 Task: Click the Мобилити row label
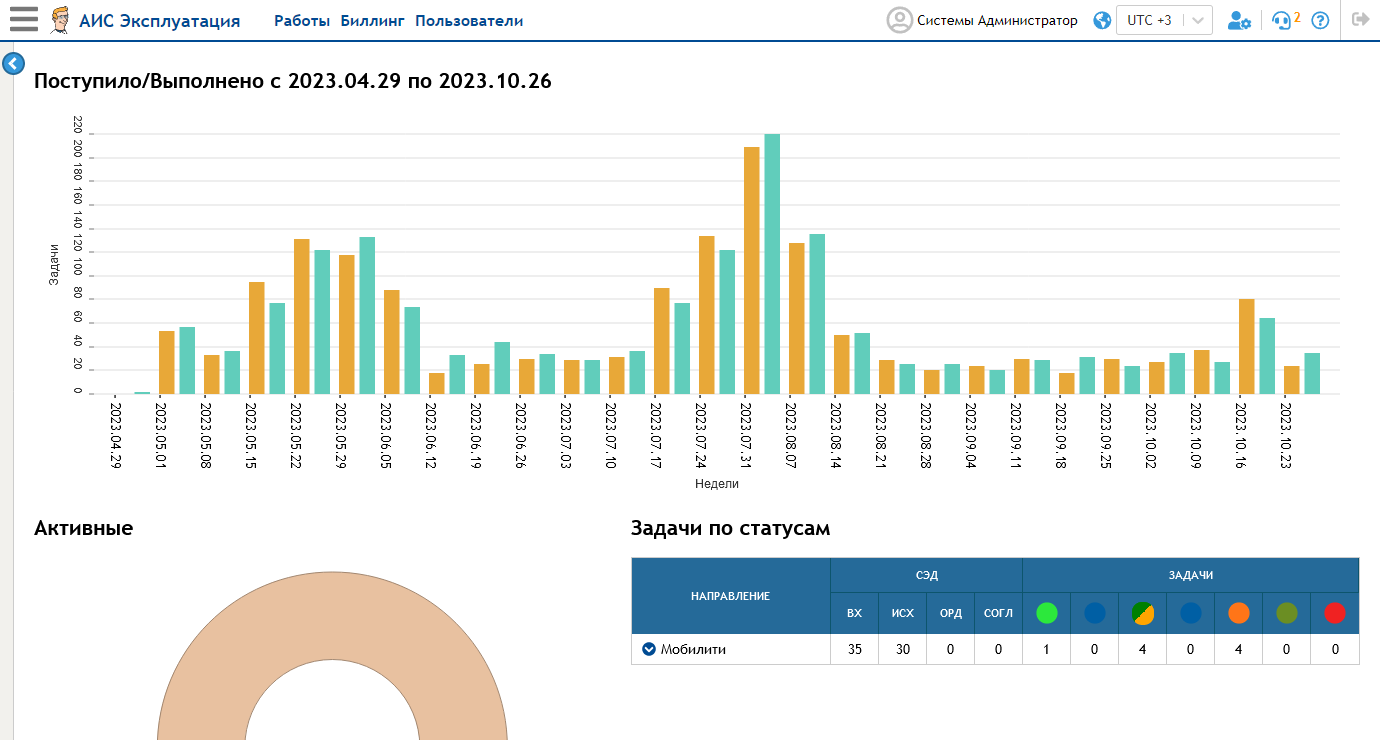pos(693,649)
